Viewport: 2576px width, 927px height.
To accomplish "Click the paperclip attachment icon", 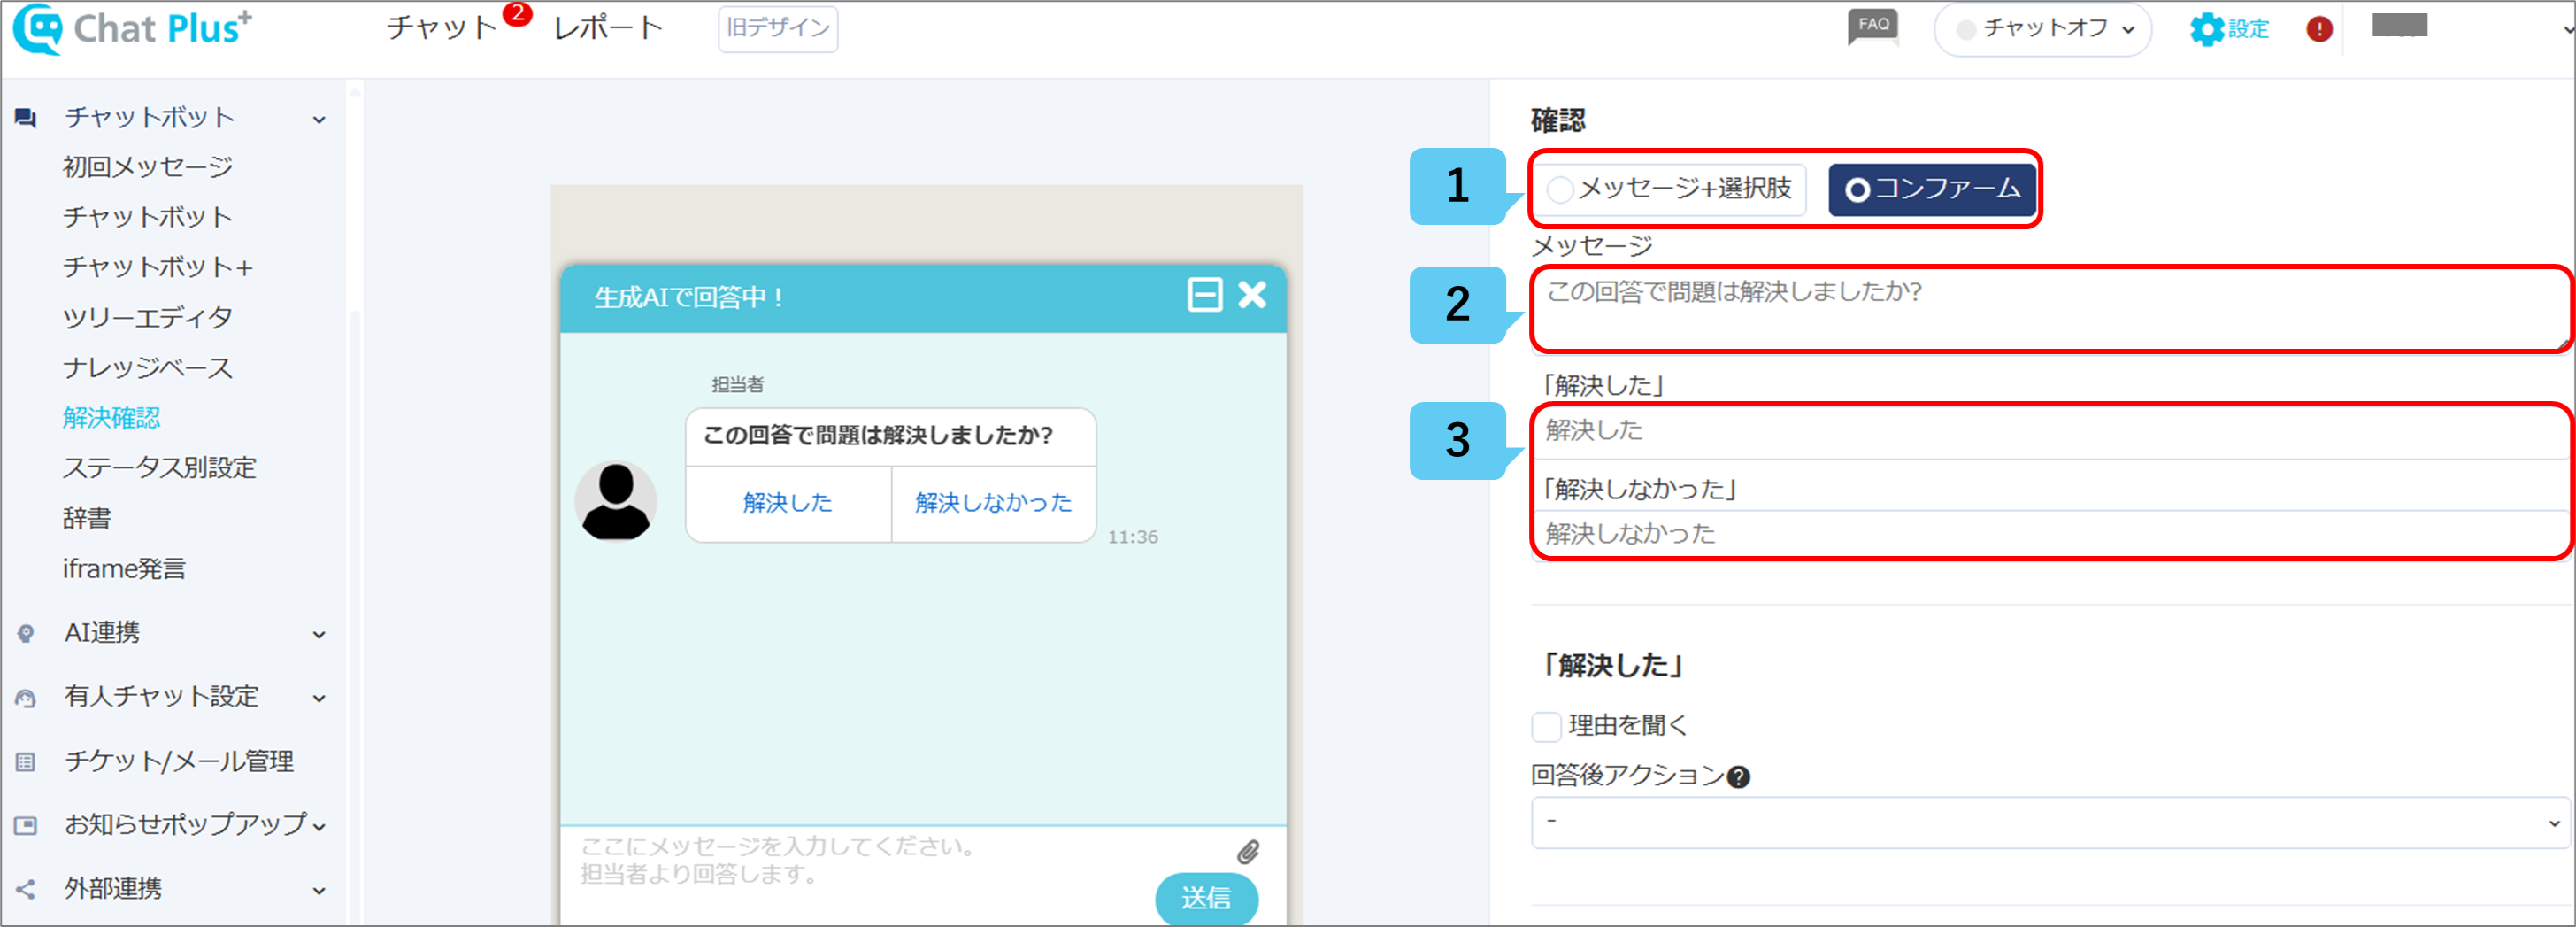I will tap(1247, 851).
